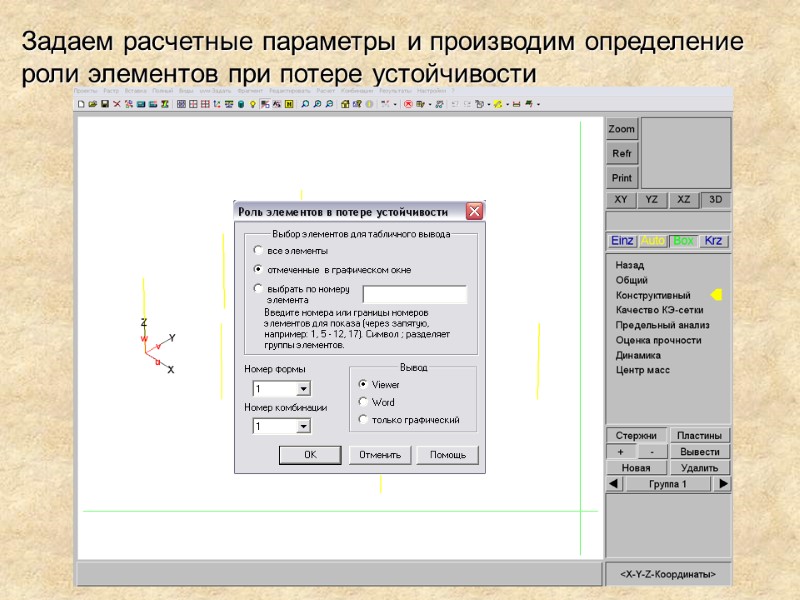Click the yellow coin icon right of the house

click(x=369, y=104)
